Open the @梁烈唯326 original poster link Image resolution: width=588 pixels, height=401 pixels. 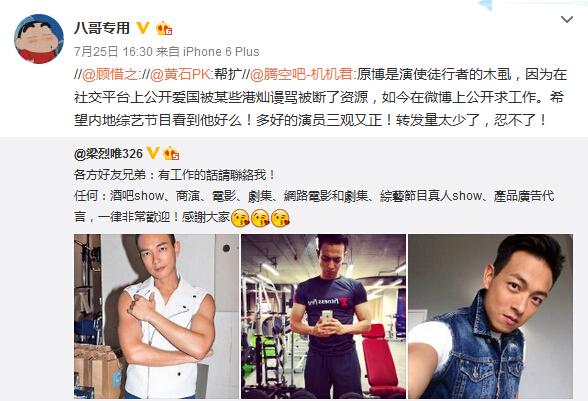coord(108,153)
